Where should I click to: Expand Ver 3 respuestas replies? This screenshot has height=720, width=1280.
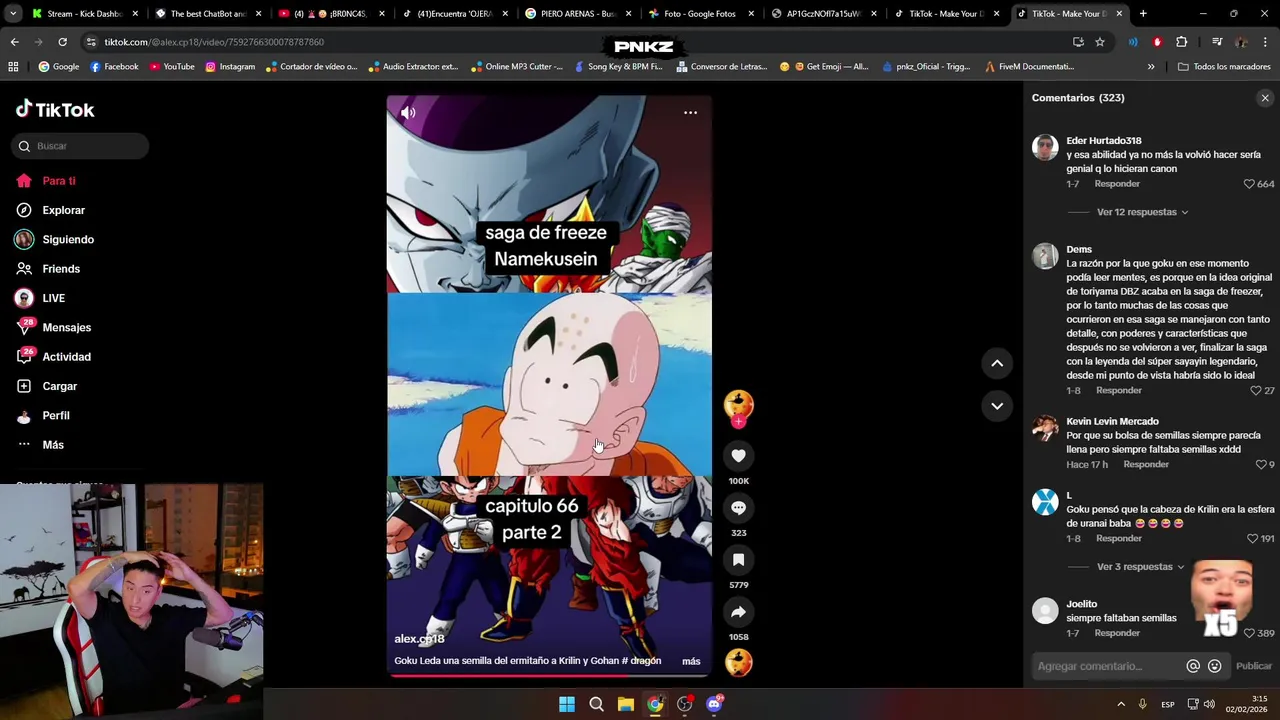(x=1140, y=567)
